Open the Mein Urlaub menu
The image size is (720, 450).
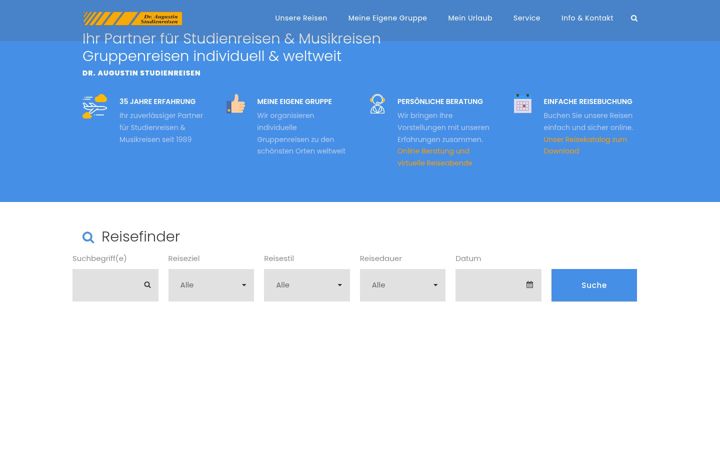[470, 18]
